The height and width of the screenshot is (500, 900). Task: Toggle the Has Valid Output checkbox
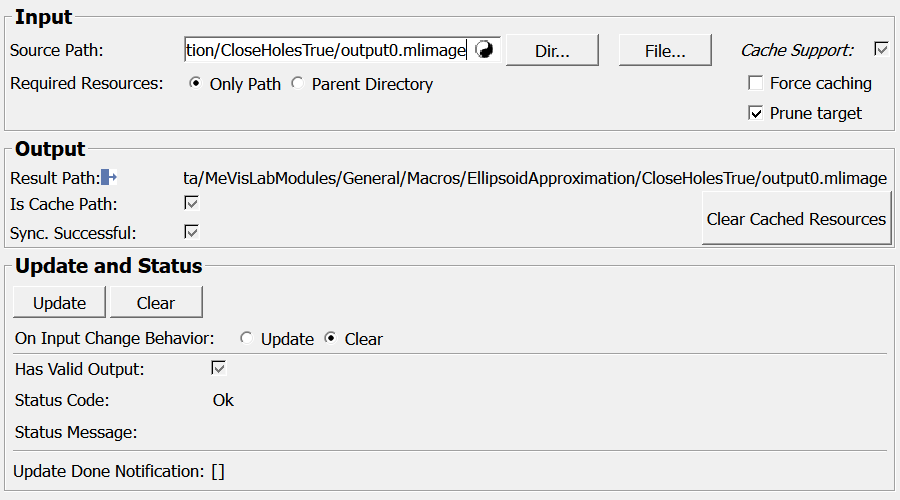(x=218, y=368)
